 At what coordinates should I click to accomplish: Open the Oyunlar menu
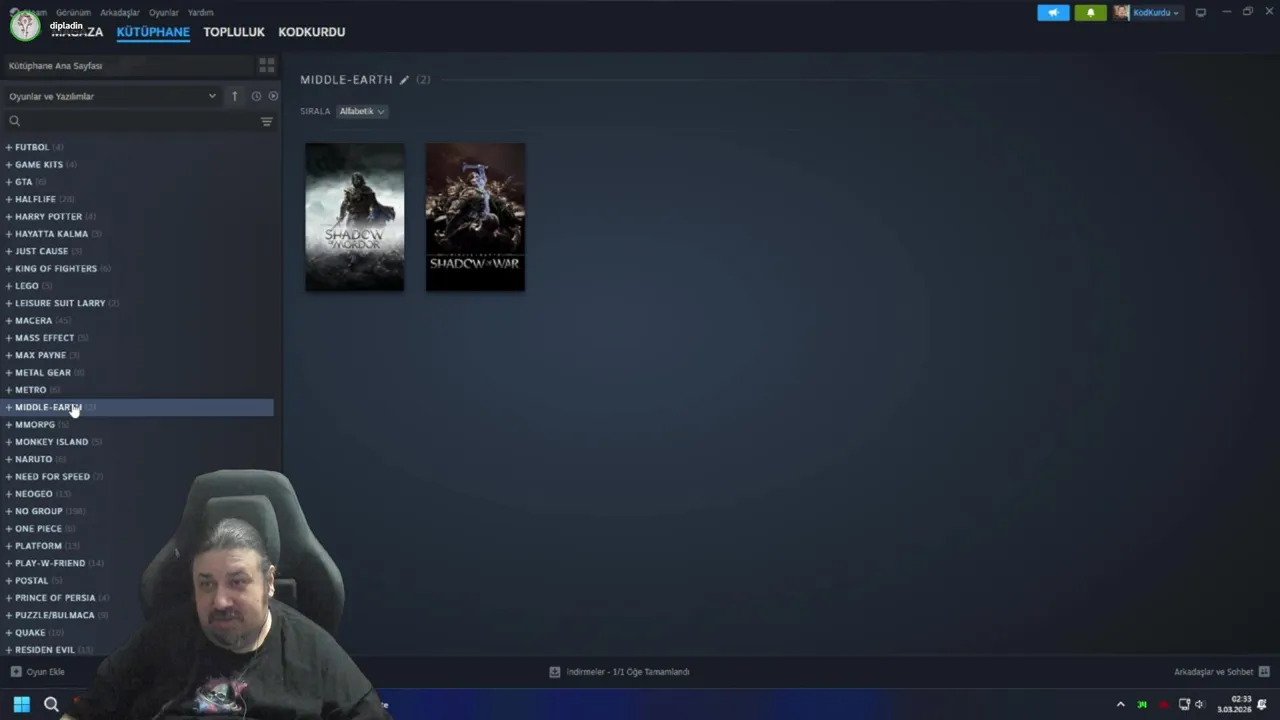163,13
